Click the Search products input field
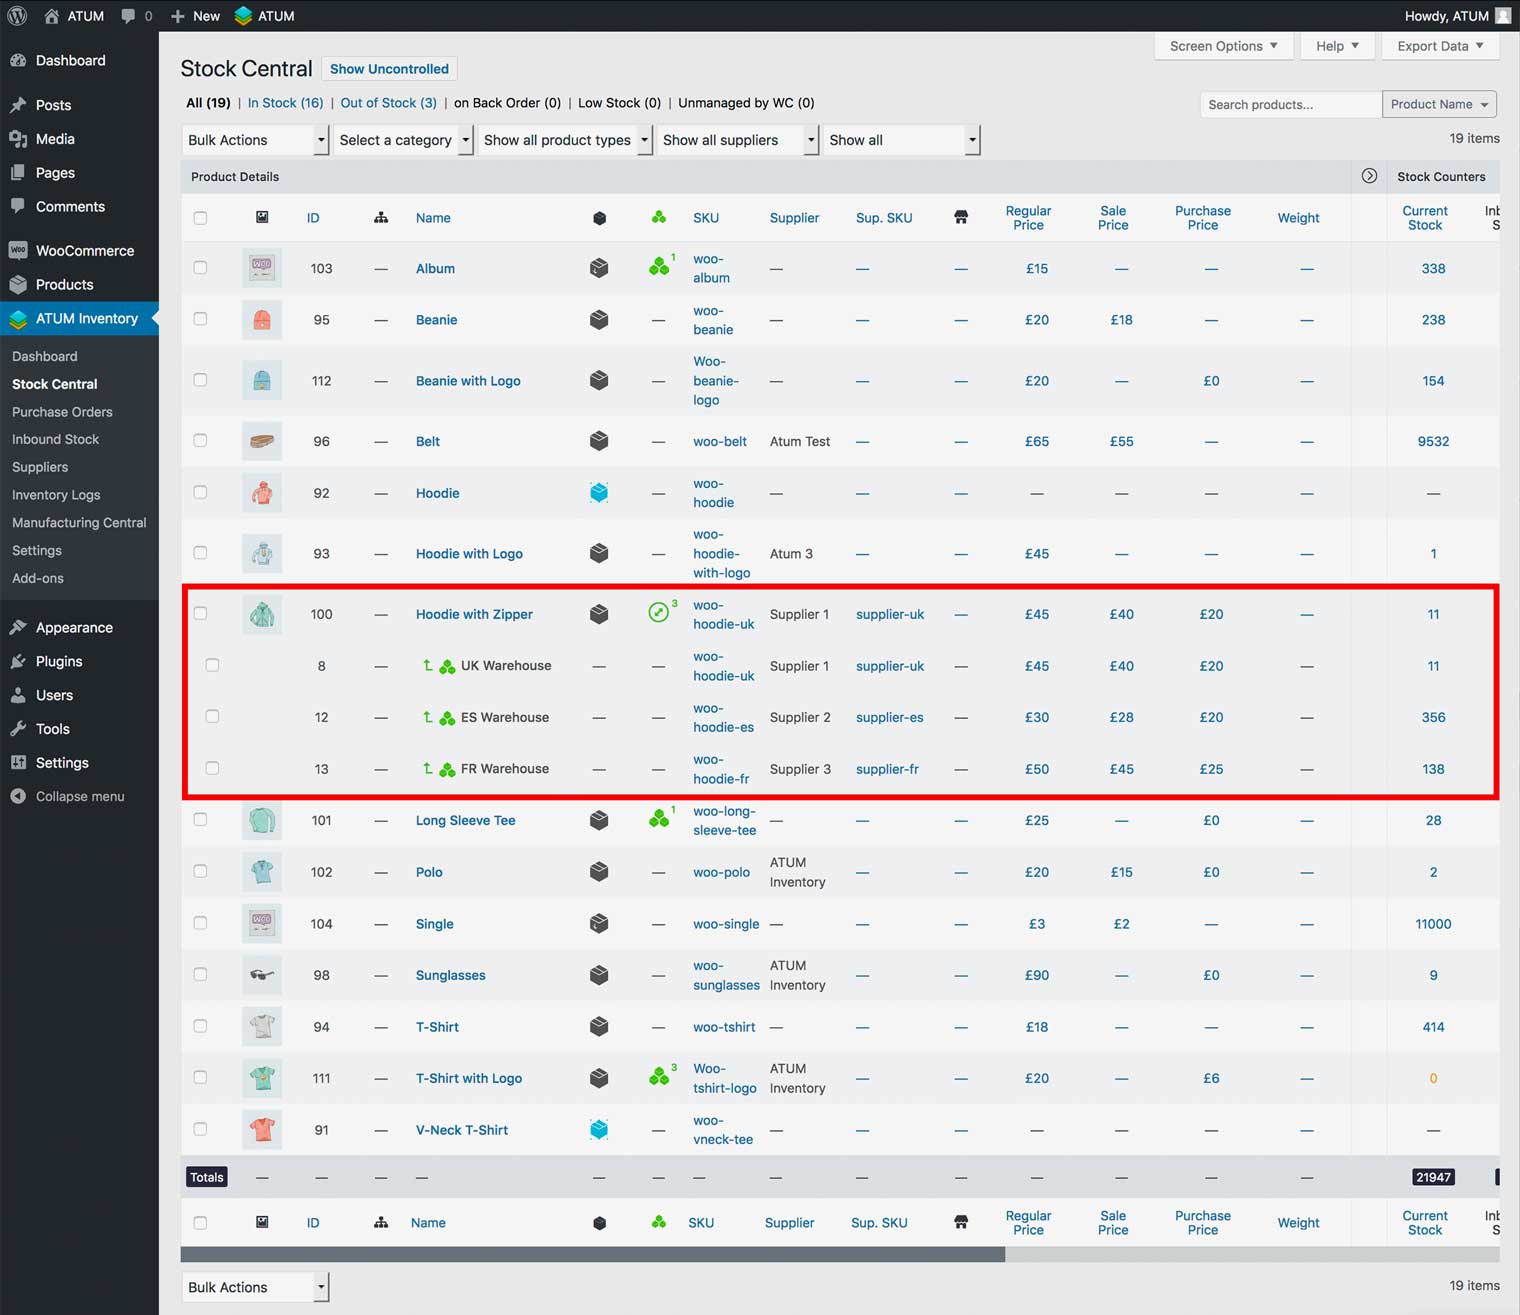The height and width of the screenshot is (1315, 1520). tap(1289, 104)
